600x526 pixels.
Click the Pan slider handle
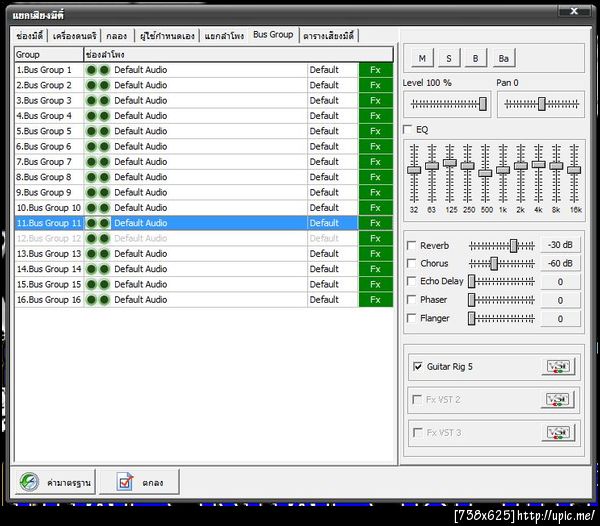[541, 104]
